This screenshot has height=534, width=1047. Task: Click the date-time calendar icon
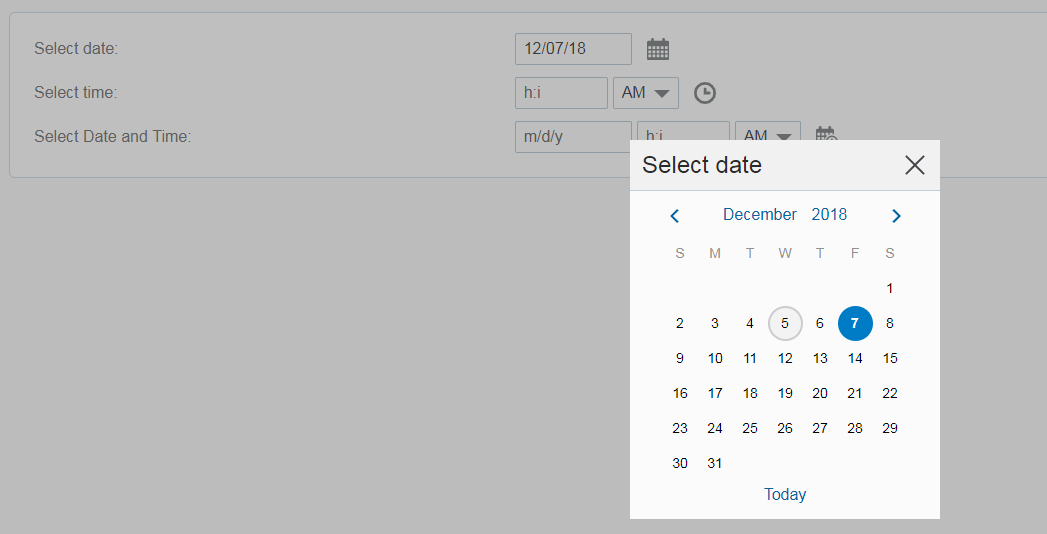(x=825, y=134)
